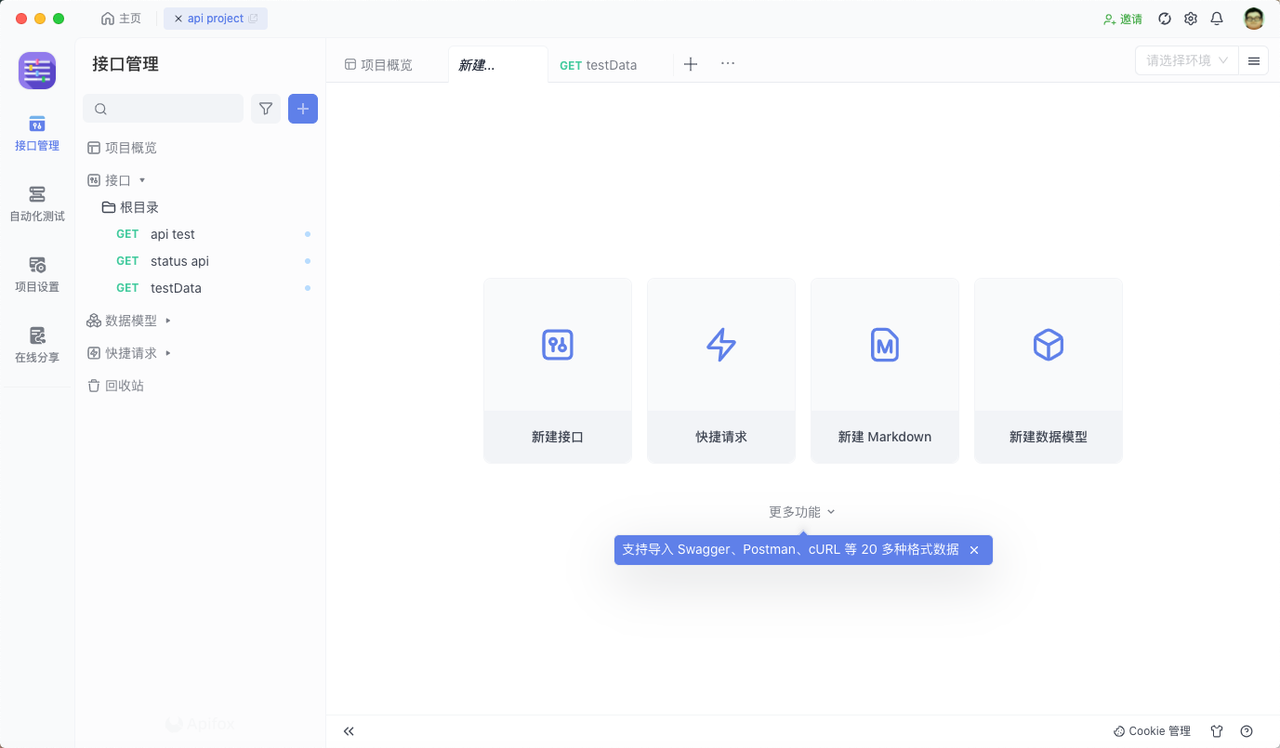The height and width of the screenshot is (748, 1280).
Task: Open 项目概览 in the sidebar tree
Action: pos(122,148)
